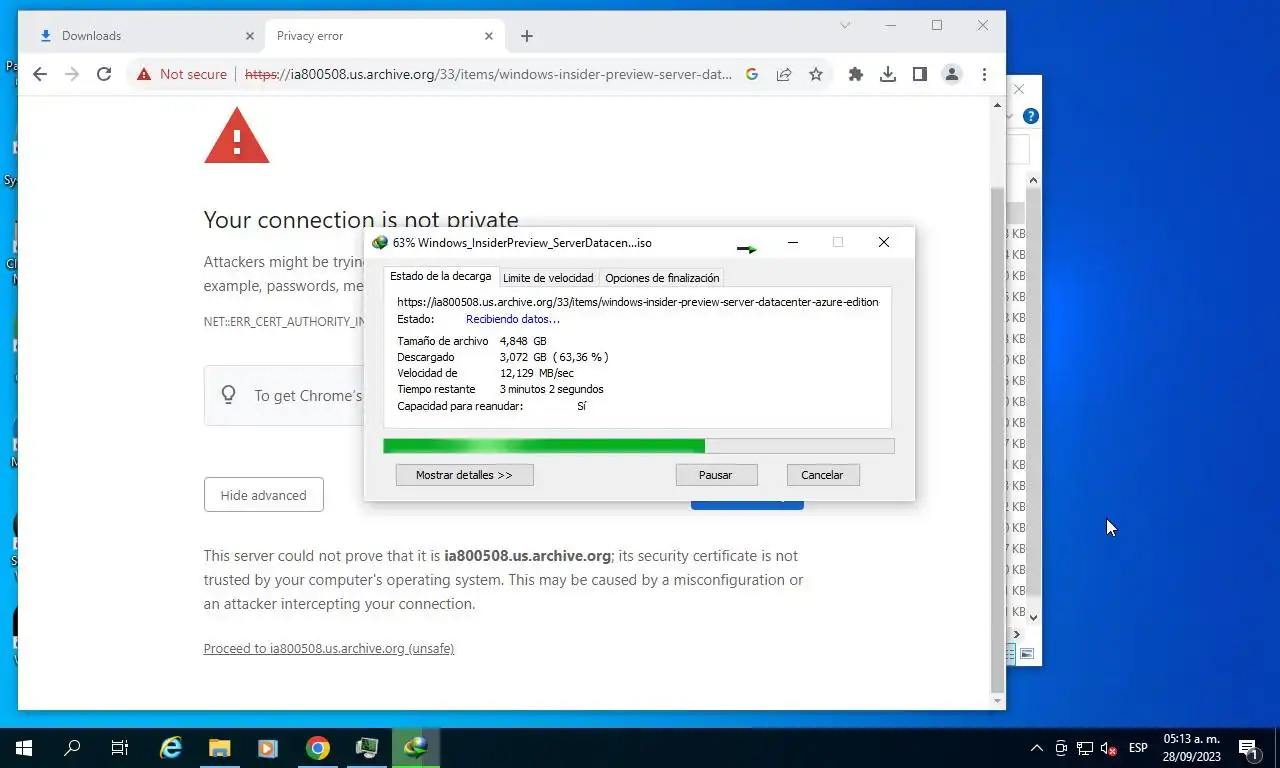Screen dimensions: 1280x768
Task: Click help icon in background window
Action: pyautogui.click(x=1031, y=116)
